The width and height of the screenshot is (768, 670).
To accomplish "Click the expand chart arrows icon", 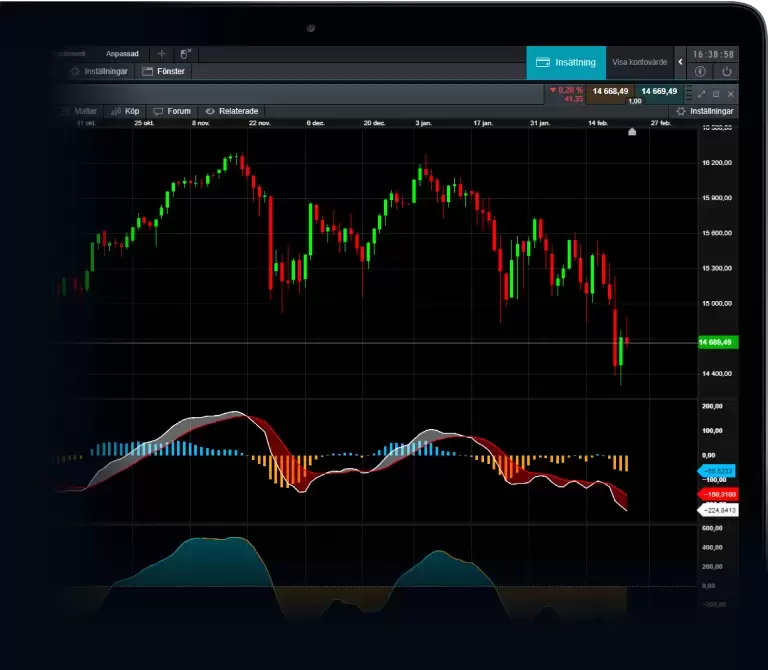I will pyautogui.click(x=701, y=94).
